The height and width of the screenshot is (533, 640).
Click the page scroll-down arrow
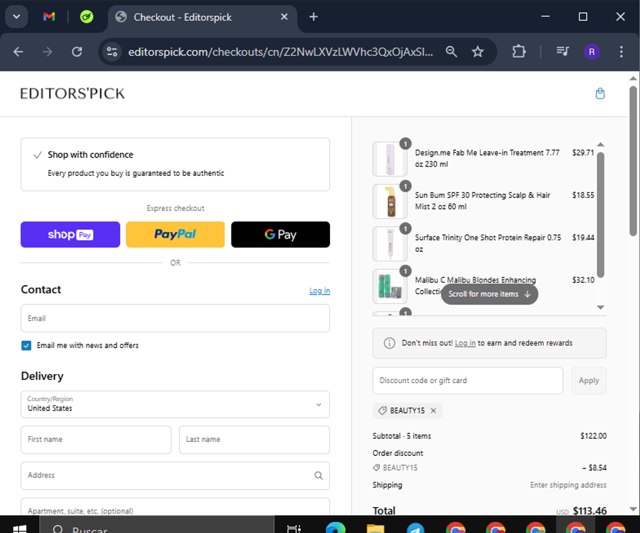pos(633,509)
